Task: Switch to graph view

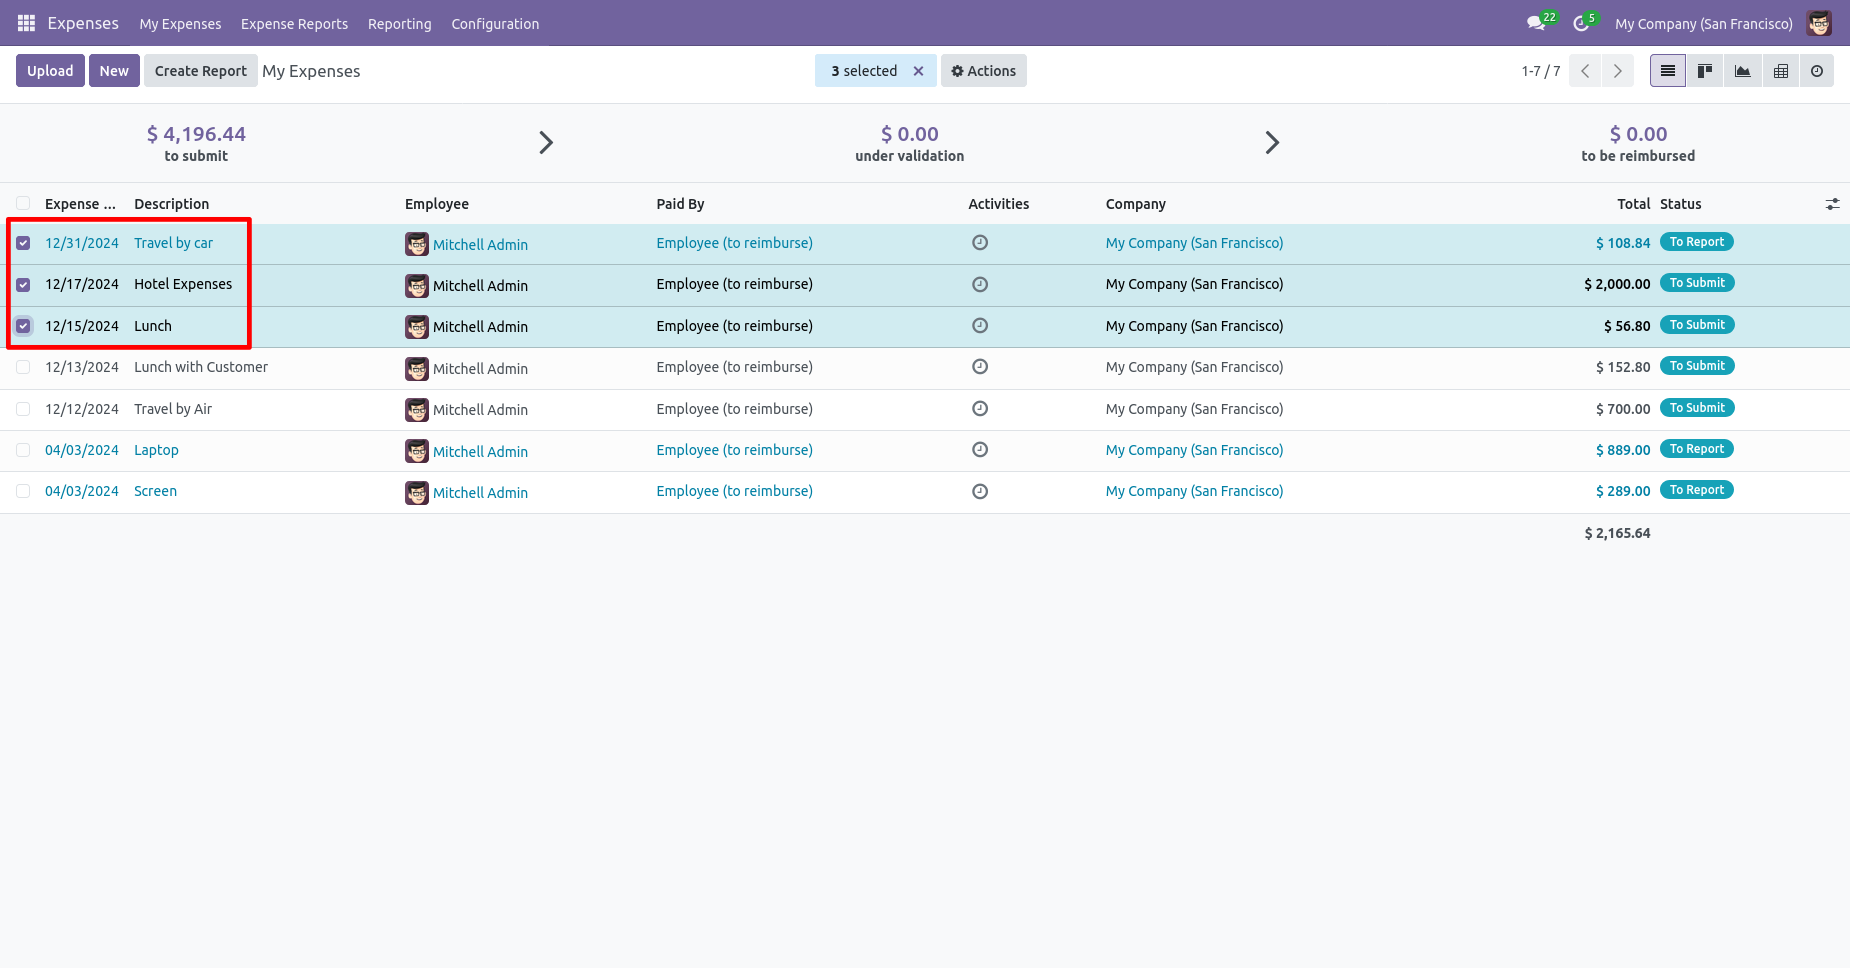Action: (x=1742, y=71)
